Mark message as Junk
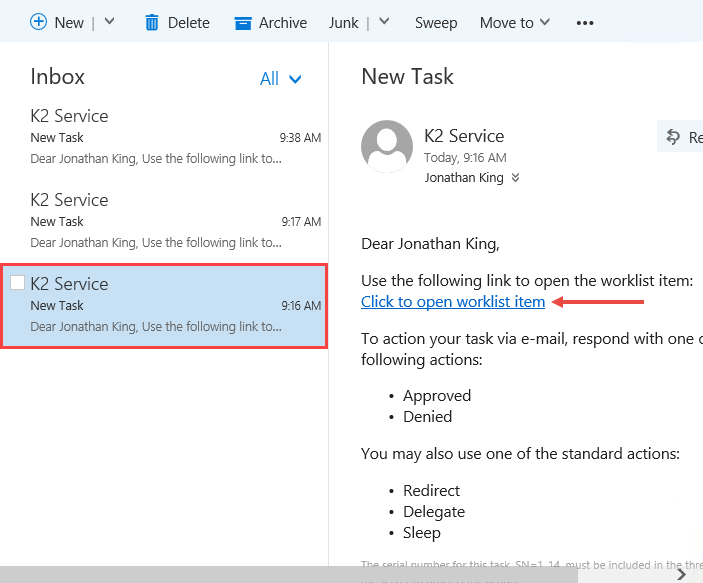This screenshot has height=583, width=703. click(343, 23)
